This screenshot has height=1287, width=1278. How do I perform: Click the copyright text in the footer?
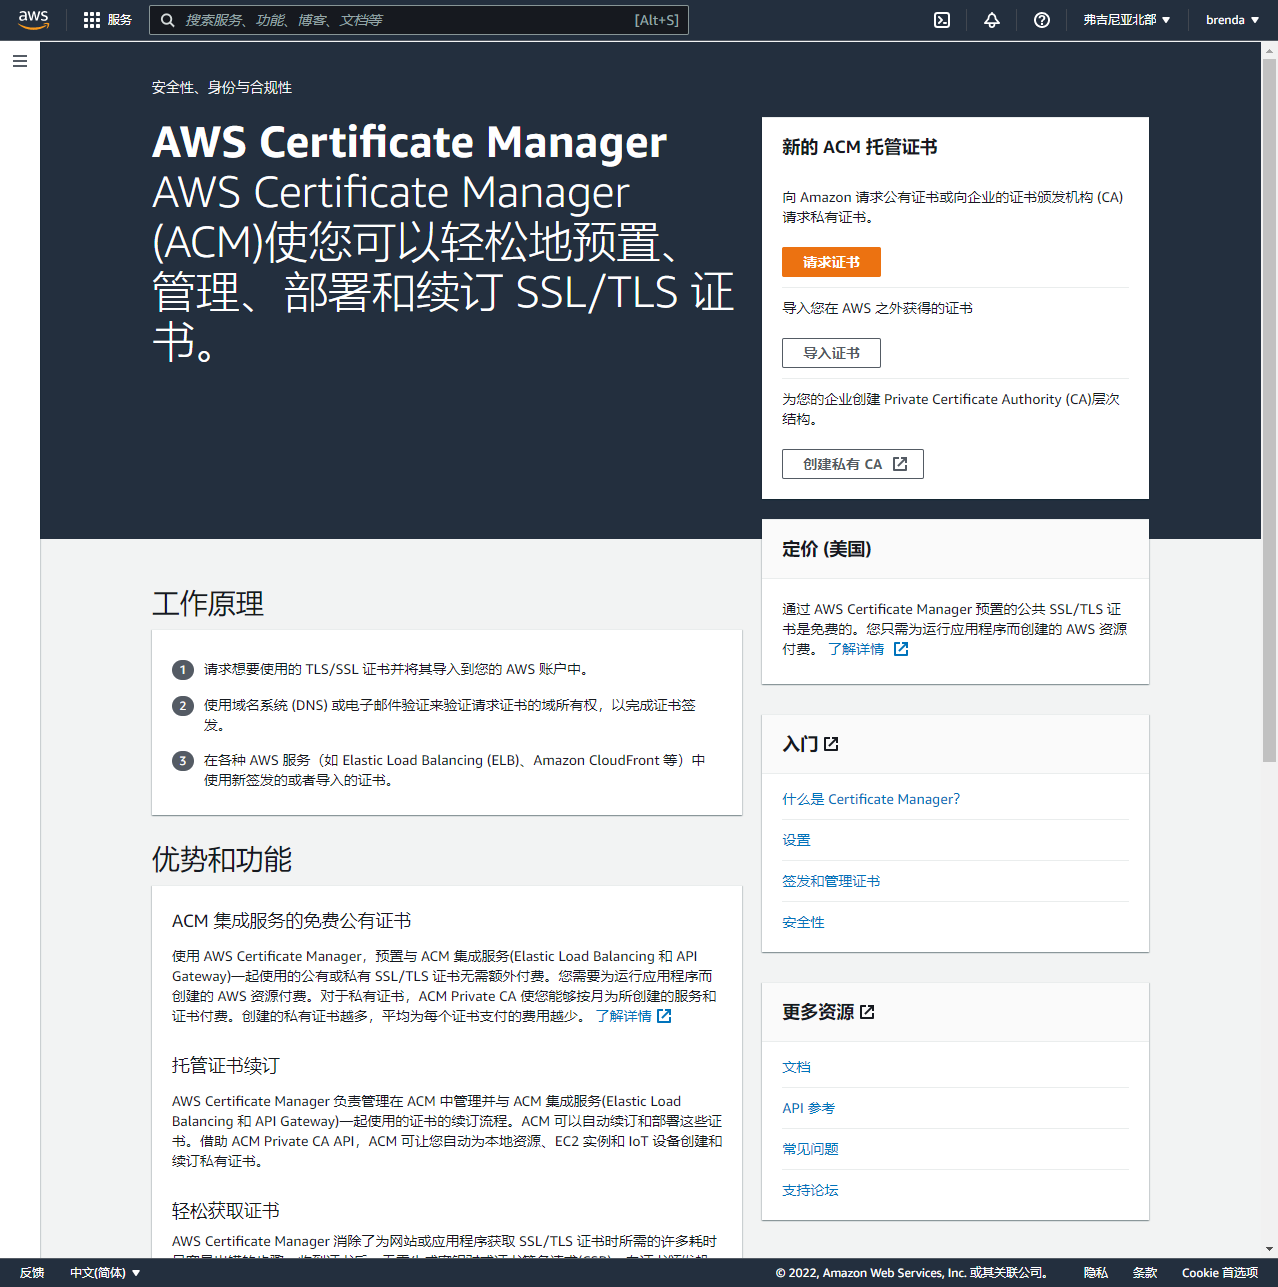(912, 1273)
